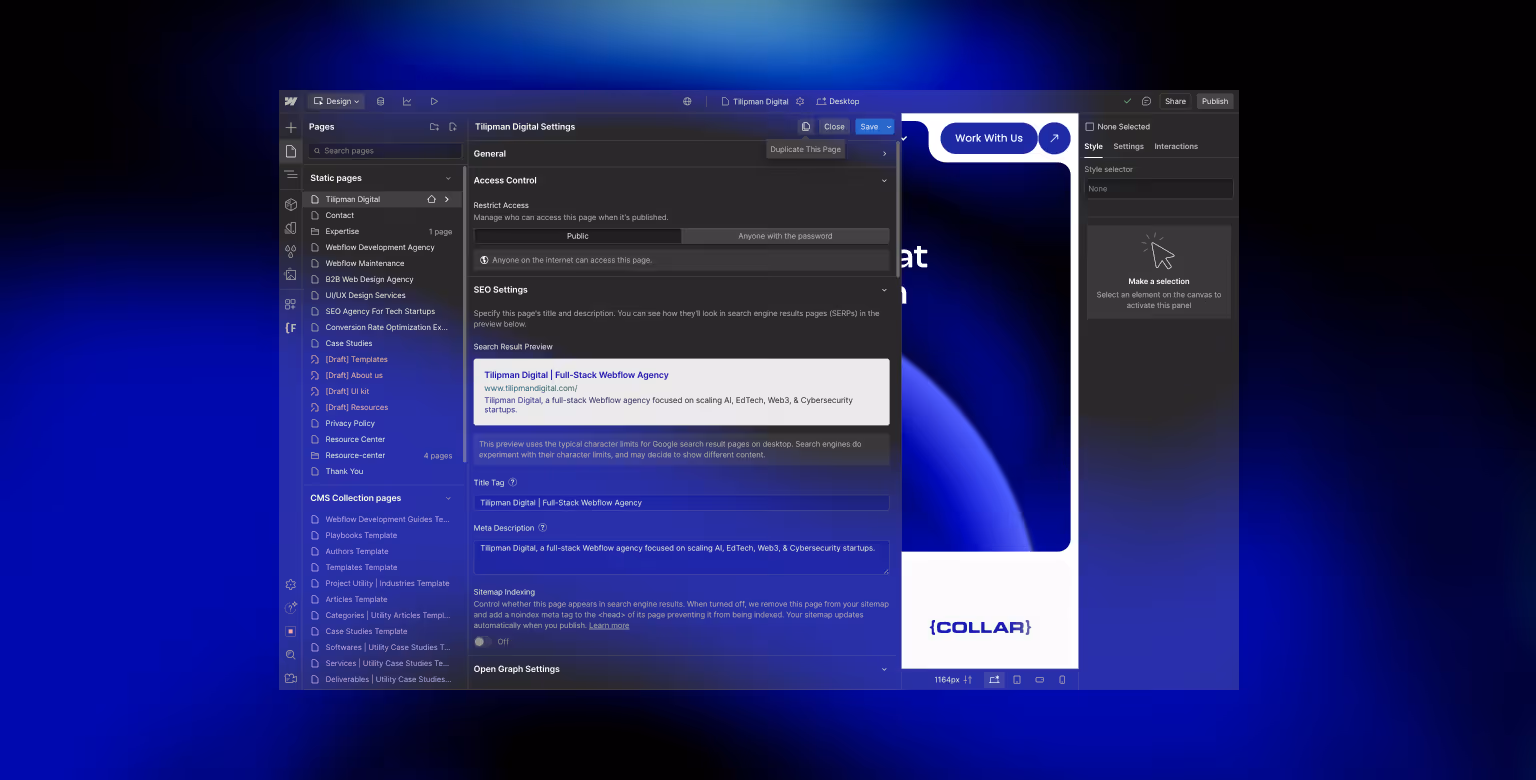Open the Variables panel
Image resolution: width=1536 pixels, height=780 pixels.
pos(291,251)
